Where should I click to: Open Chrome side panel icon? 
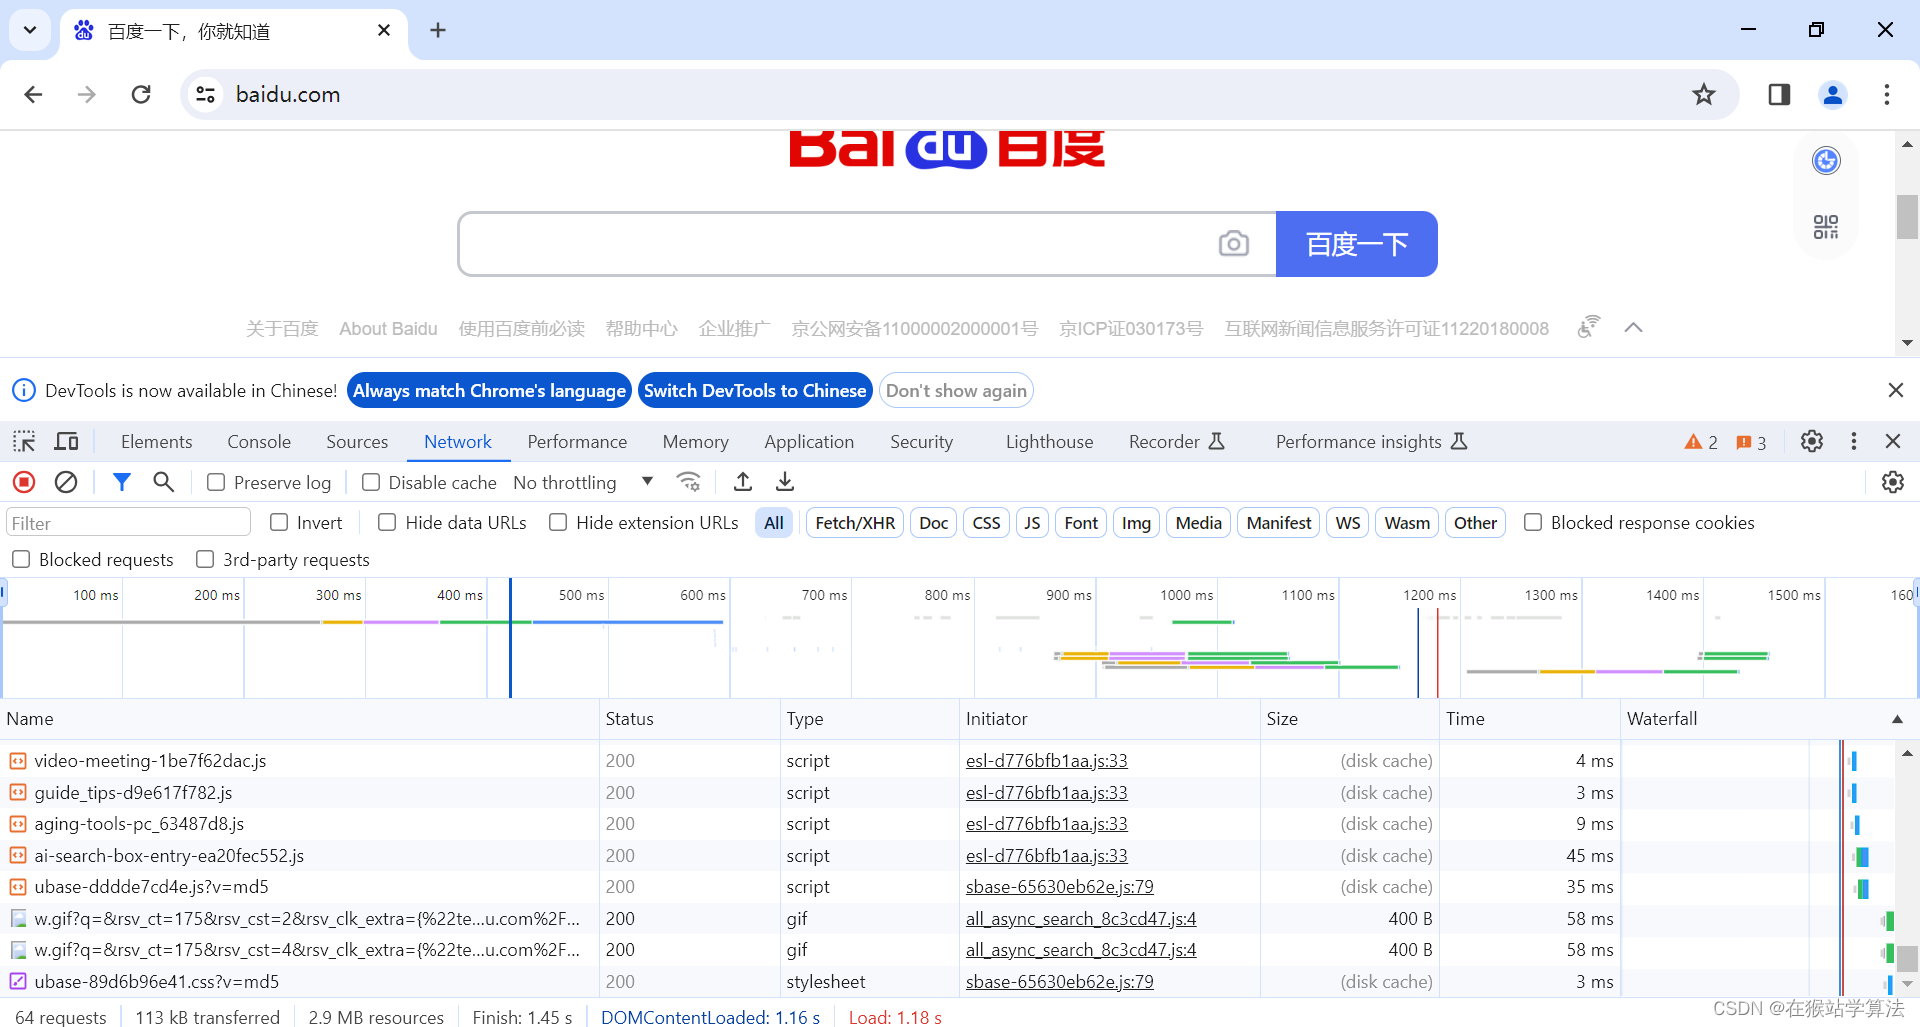(x=1779, y=95)
